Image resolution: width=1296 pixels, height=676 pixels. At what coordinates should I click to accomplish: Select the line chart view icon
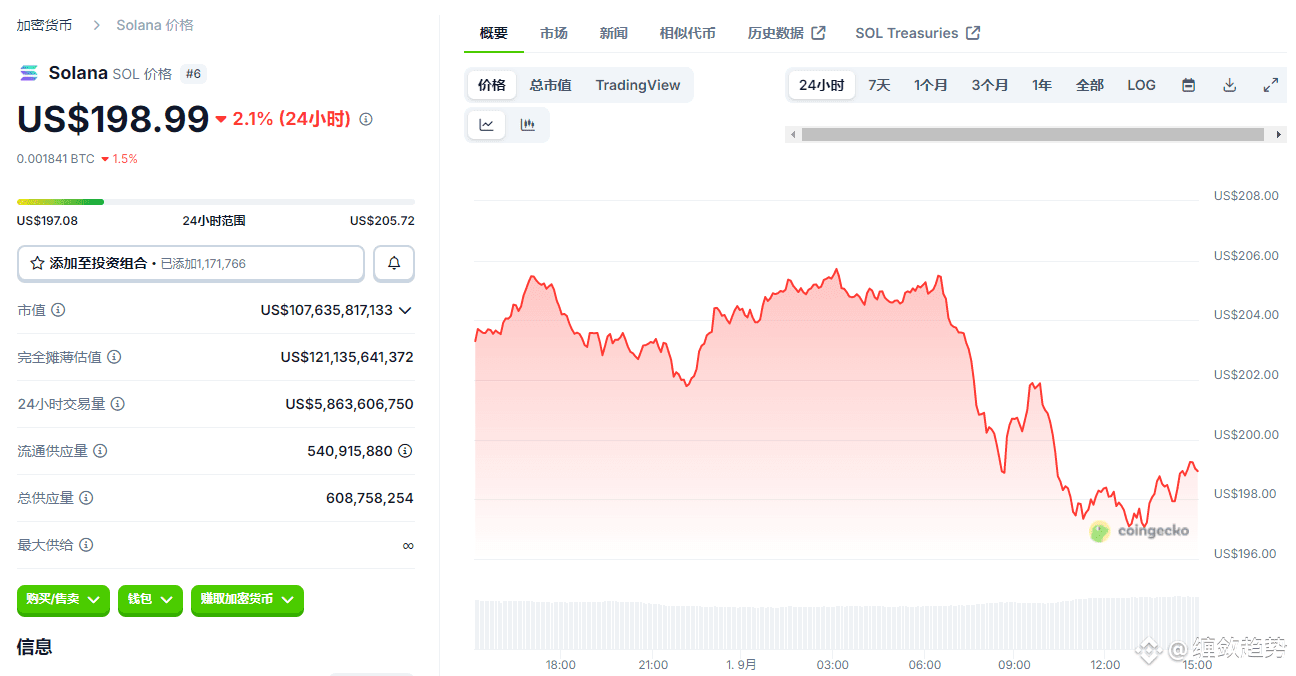click(487, 125)
